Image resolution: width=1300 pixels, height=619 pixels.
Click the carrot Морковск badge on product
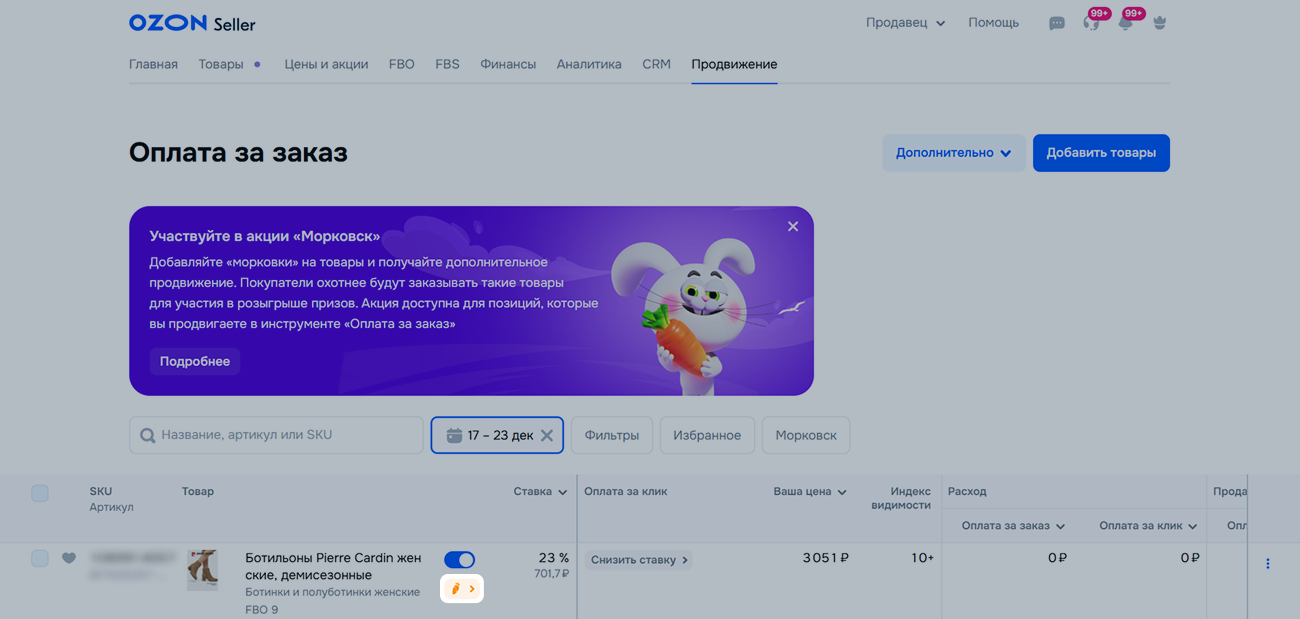[462, 589]
